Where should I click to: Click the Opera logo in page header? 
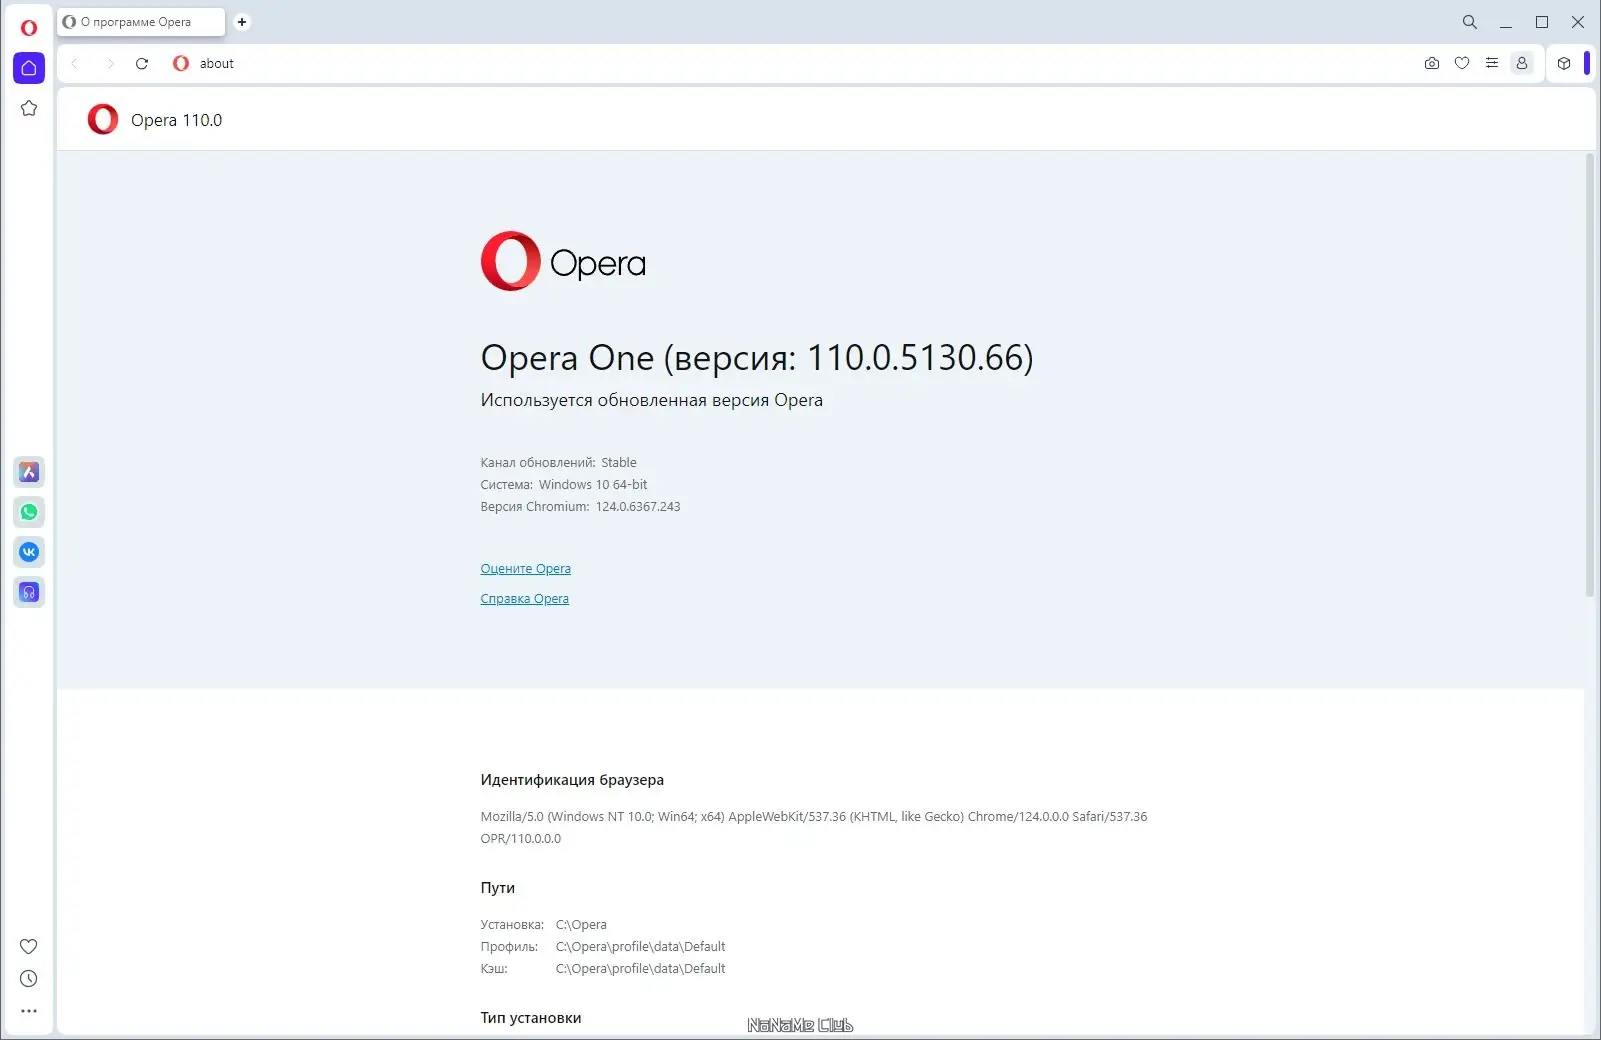click(x=103, y=119)
